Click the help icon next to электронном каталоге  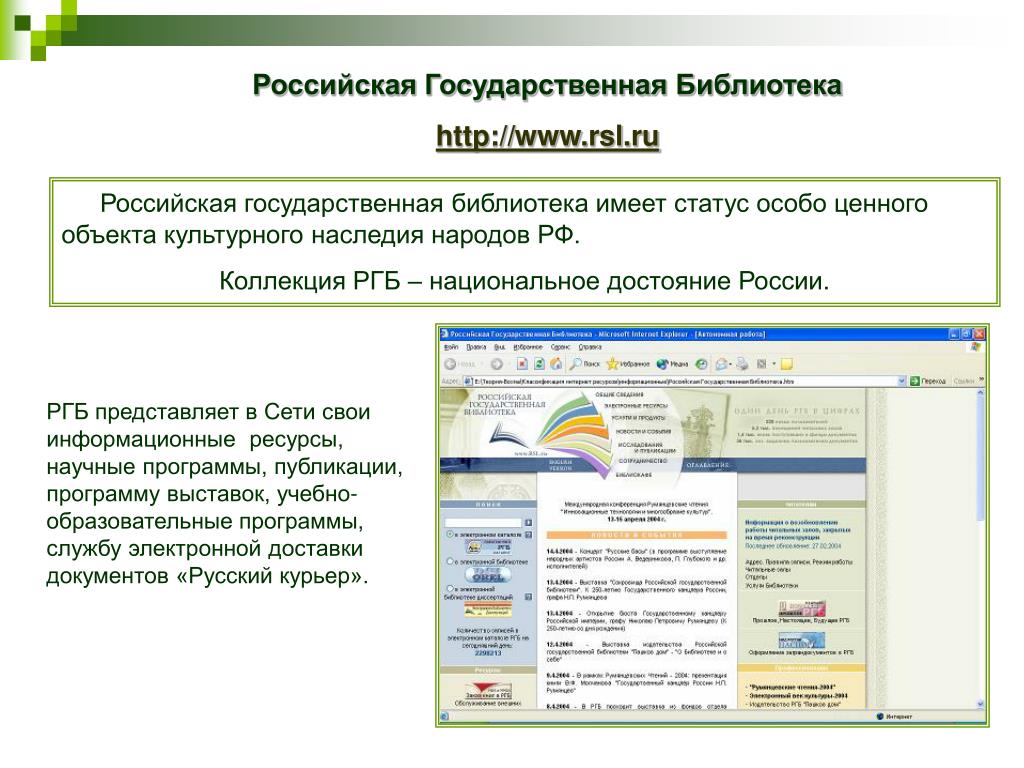click(528, 535)
